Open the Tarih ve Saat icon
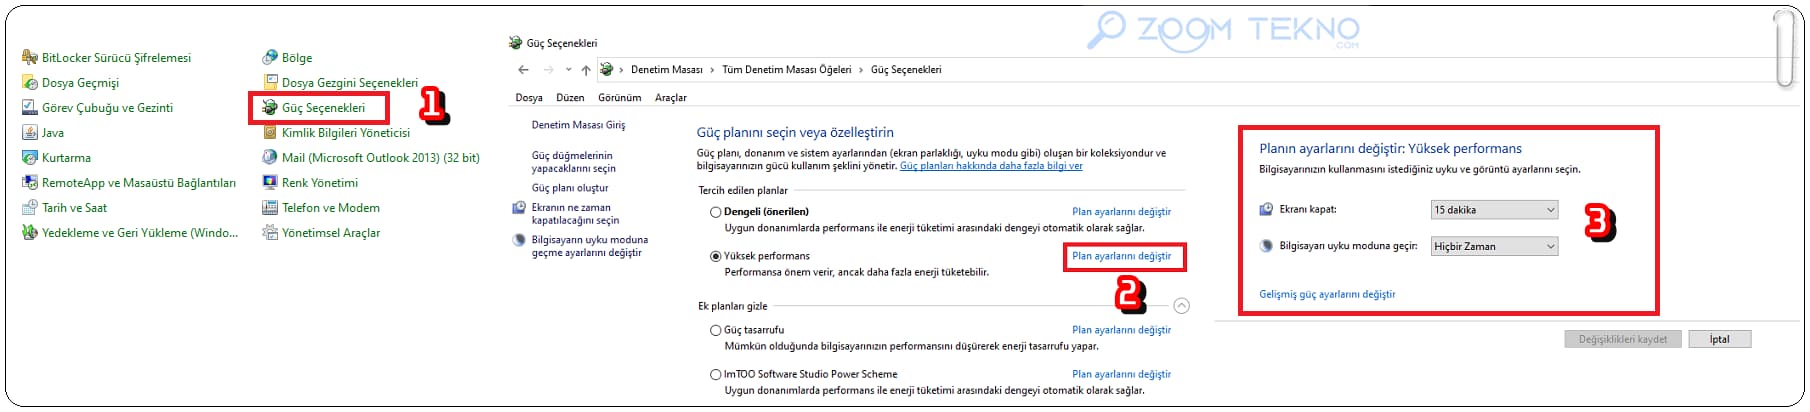The image size is (1810, 412). pyautogui.click(x=30, y=207)
